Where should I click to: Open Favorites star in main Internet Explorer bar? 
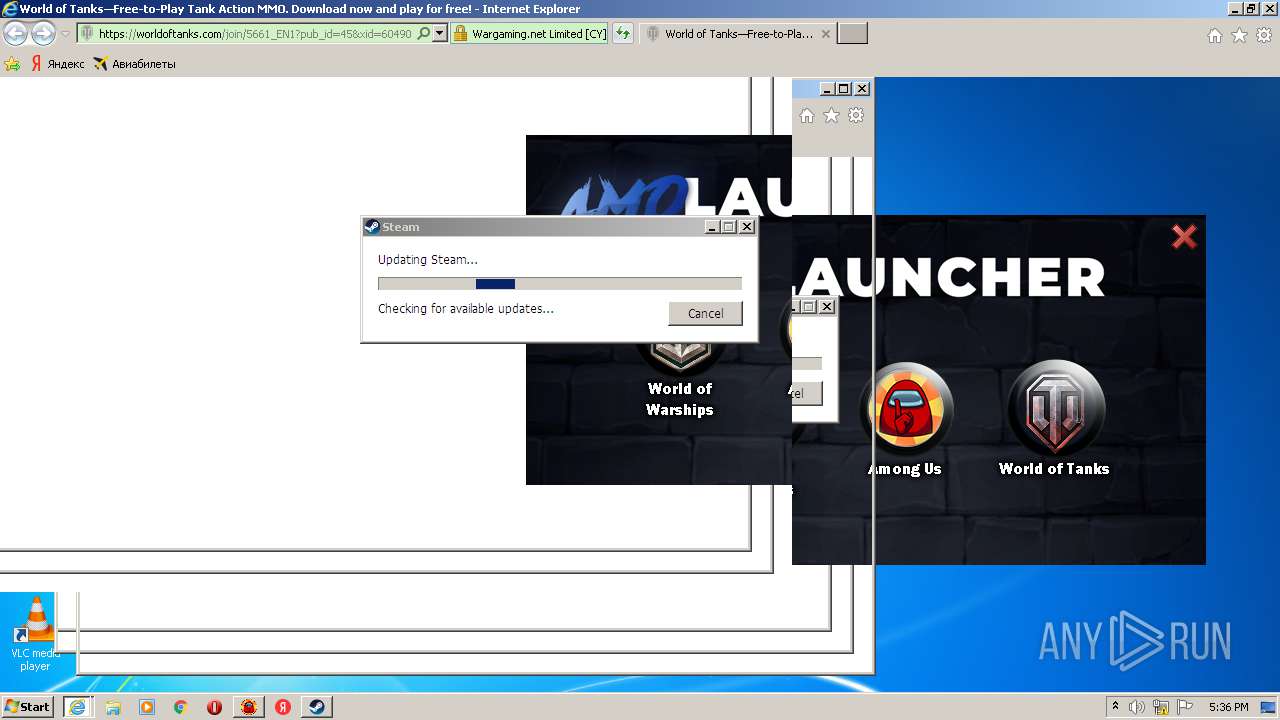pyautogui.click(x=1239, y=35)
